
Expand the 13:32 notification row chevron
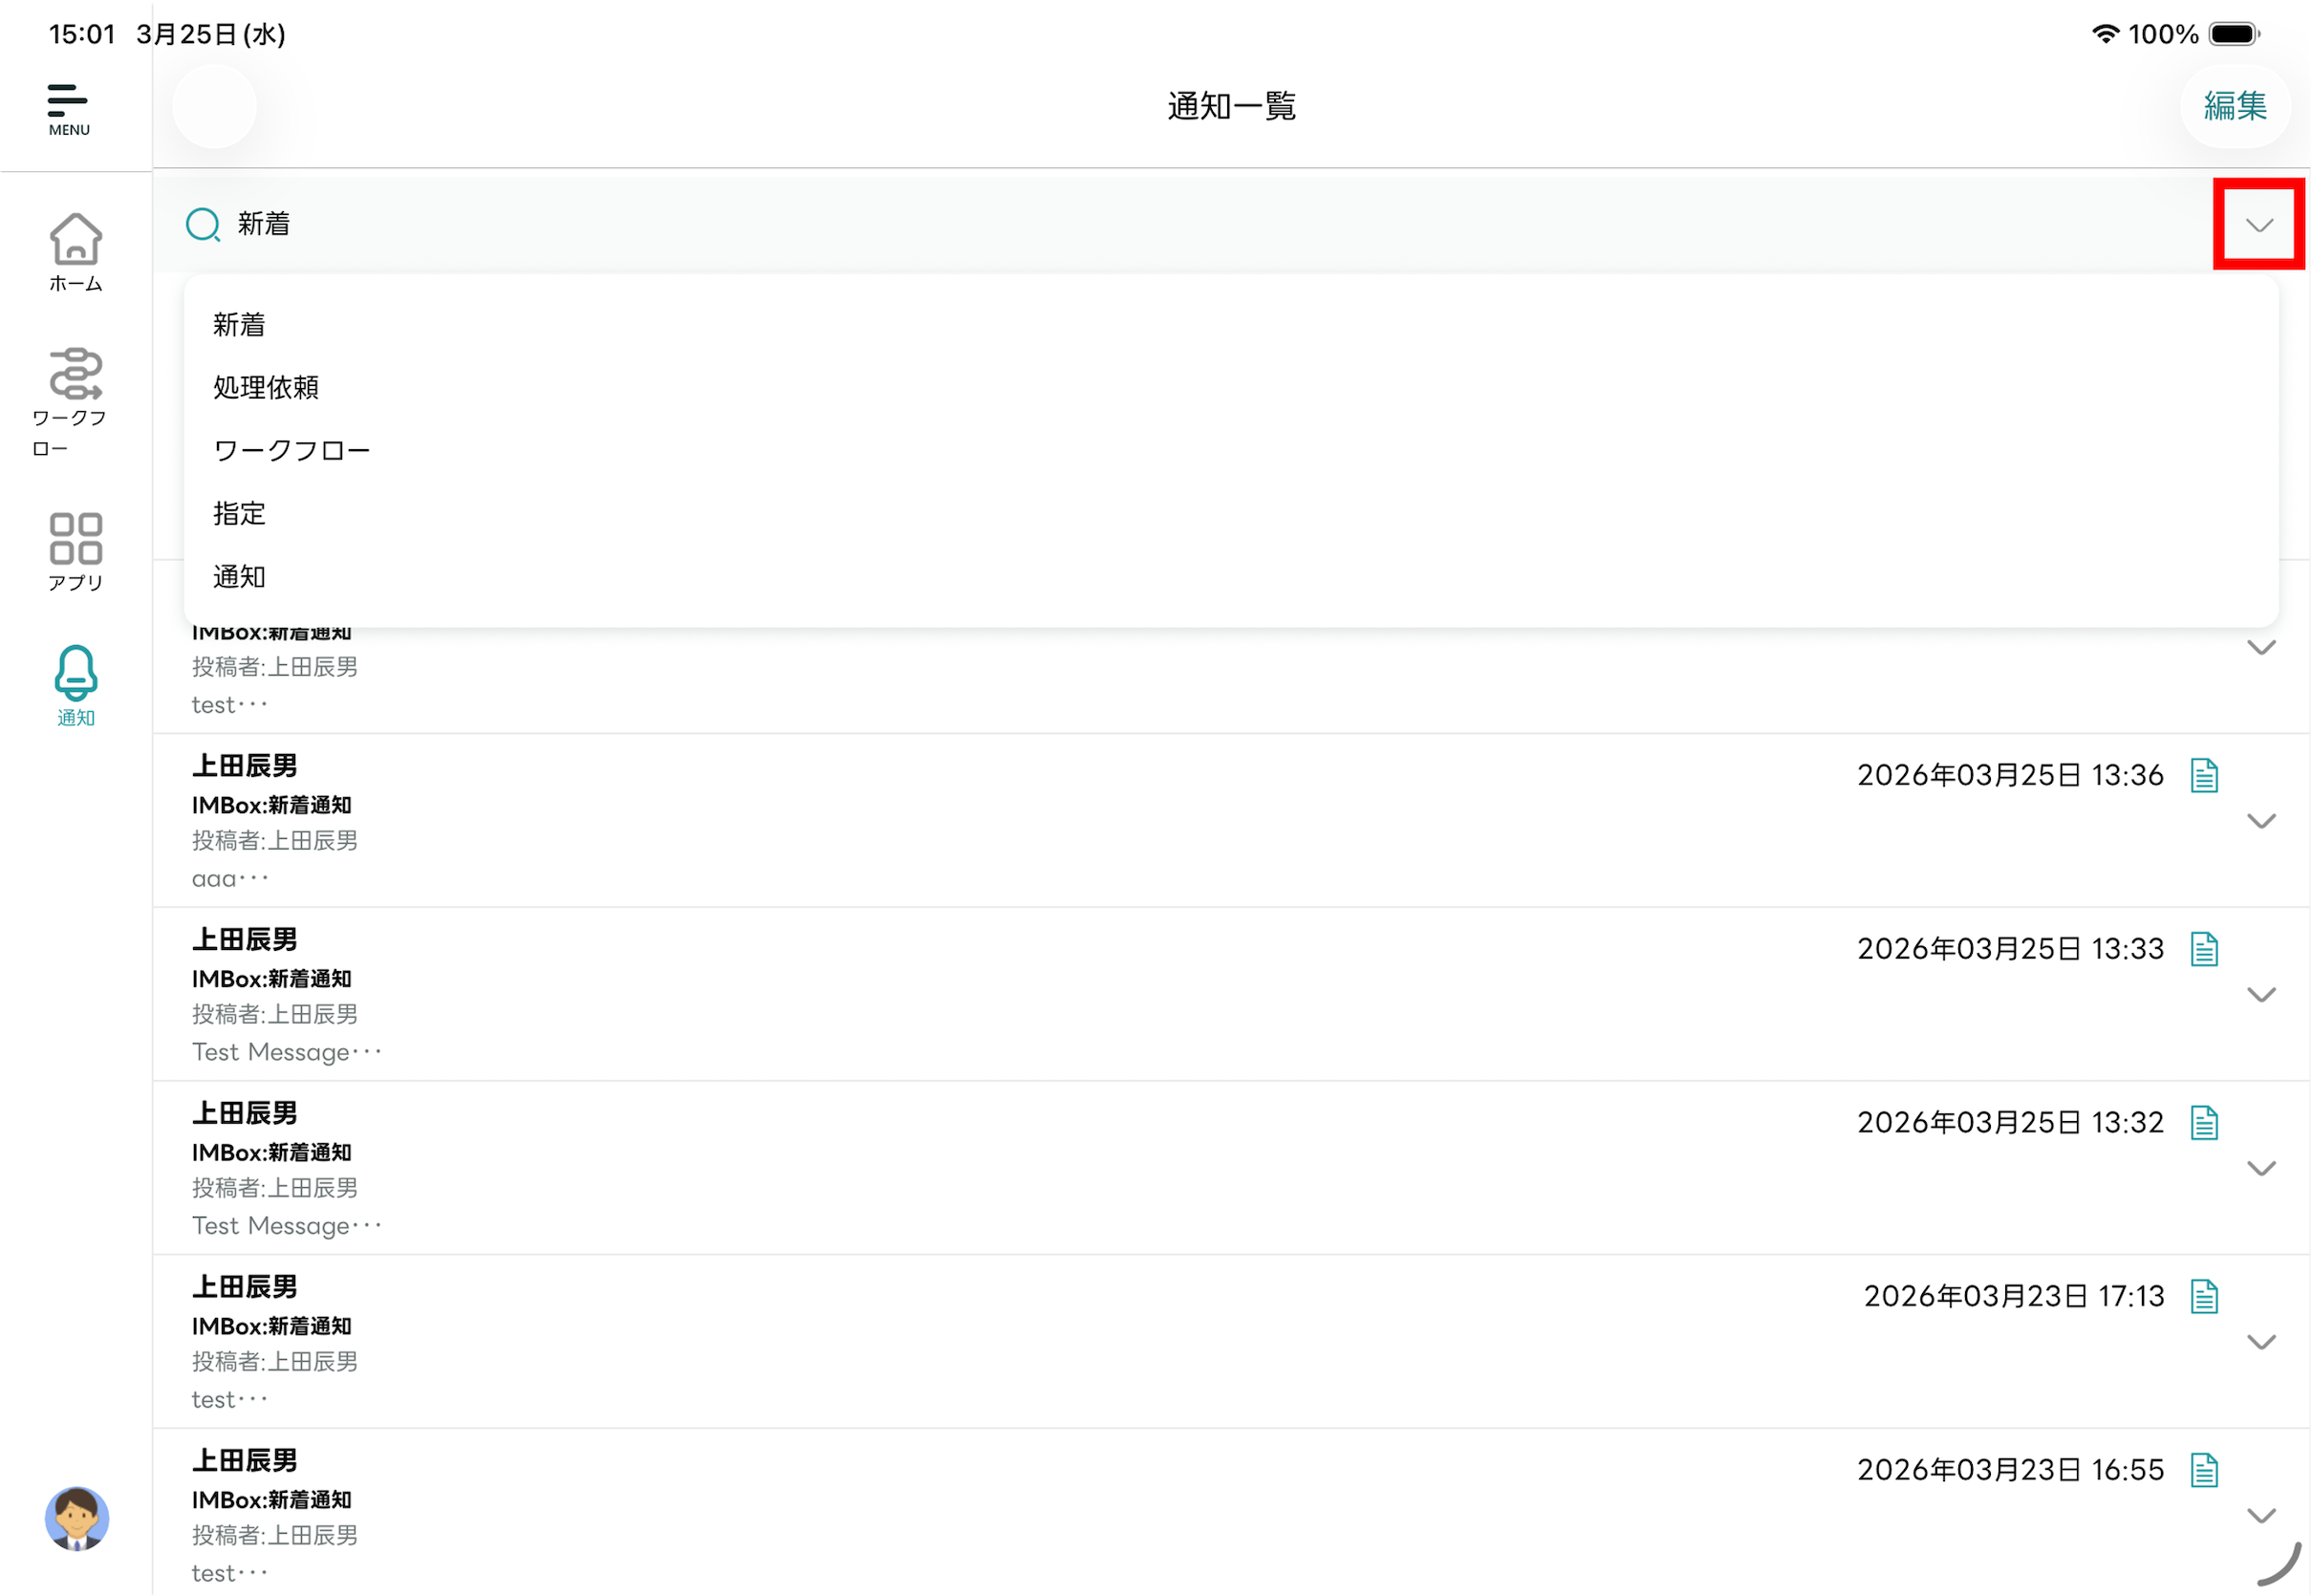pyautogui.click(x=2261, y=1168)
